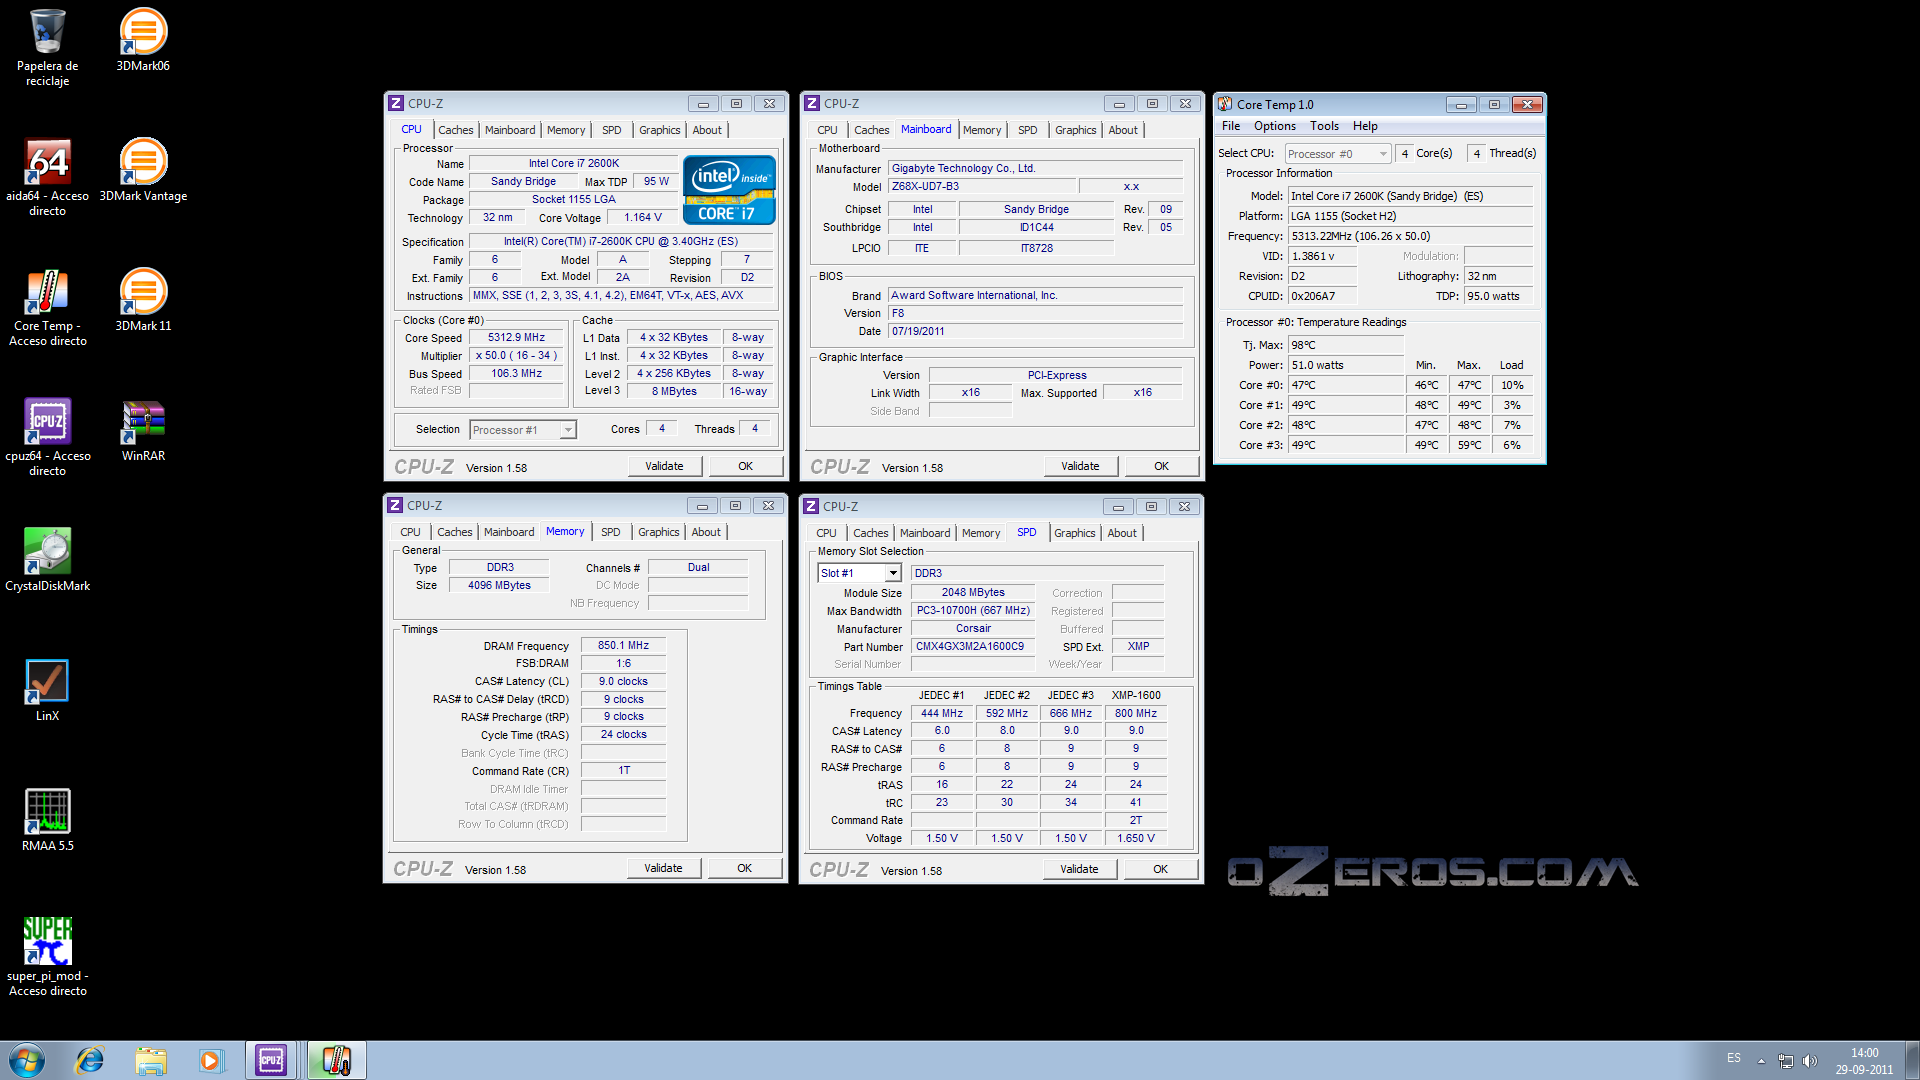
Task: Open Core Temp Tools menu
Action: click(x=1324, y=126)
